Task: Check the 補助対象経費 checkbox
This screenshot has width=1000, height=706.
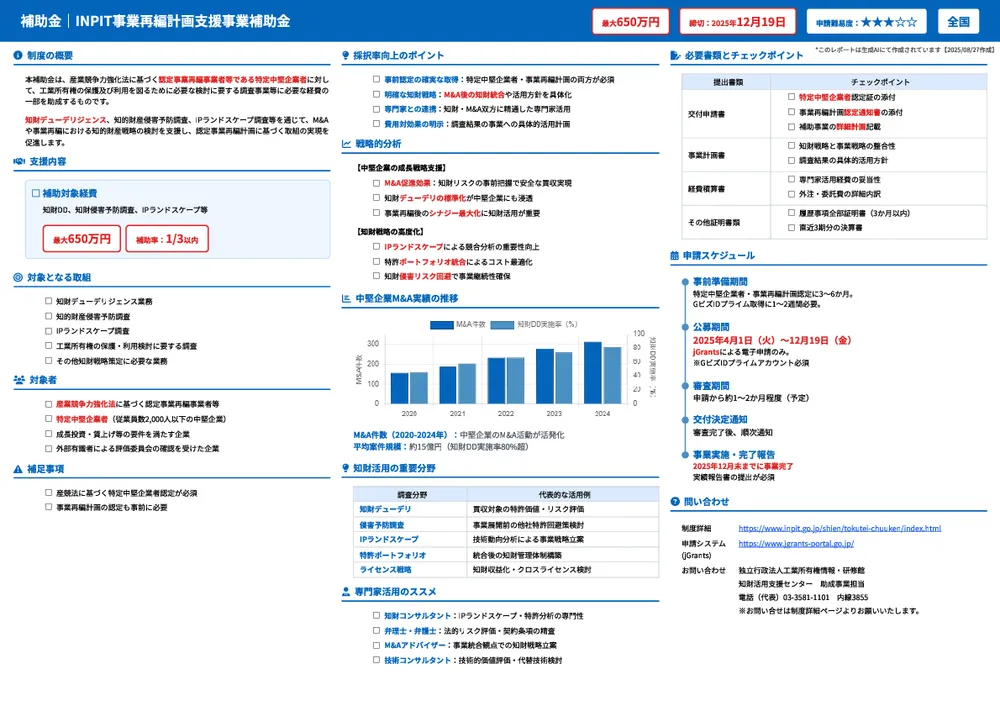Action: [x=36, y=193]
